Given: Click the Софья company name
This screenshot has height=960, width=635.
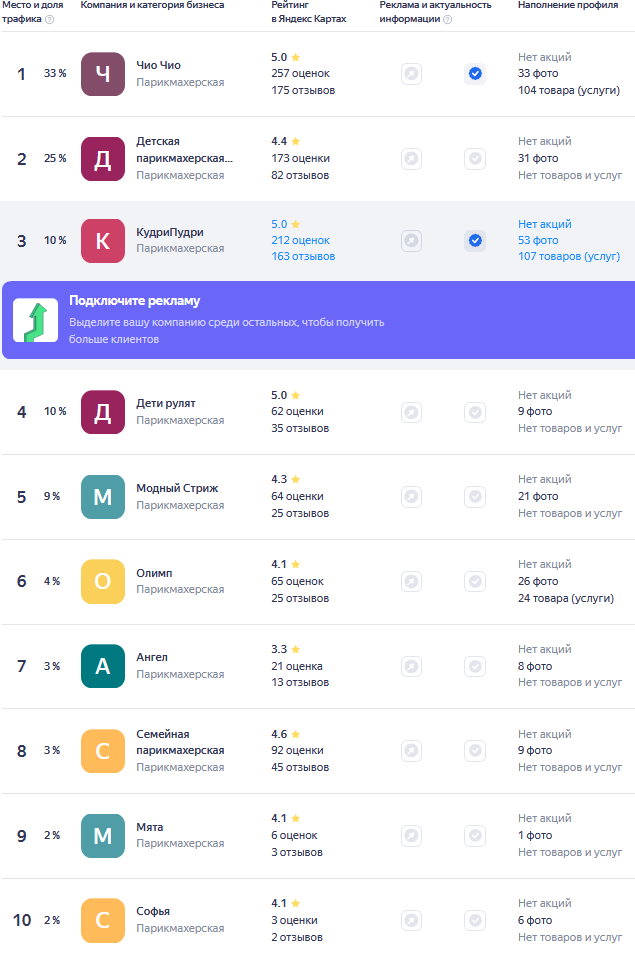Looking at the screenshot, I should tap(153, 912).
